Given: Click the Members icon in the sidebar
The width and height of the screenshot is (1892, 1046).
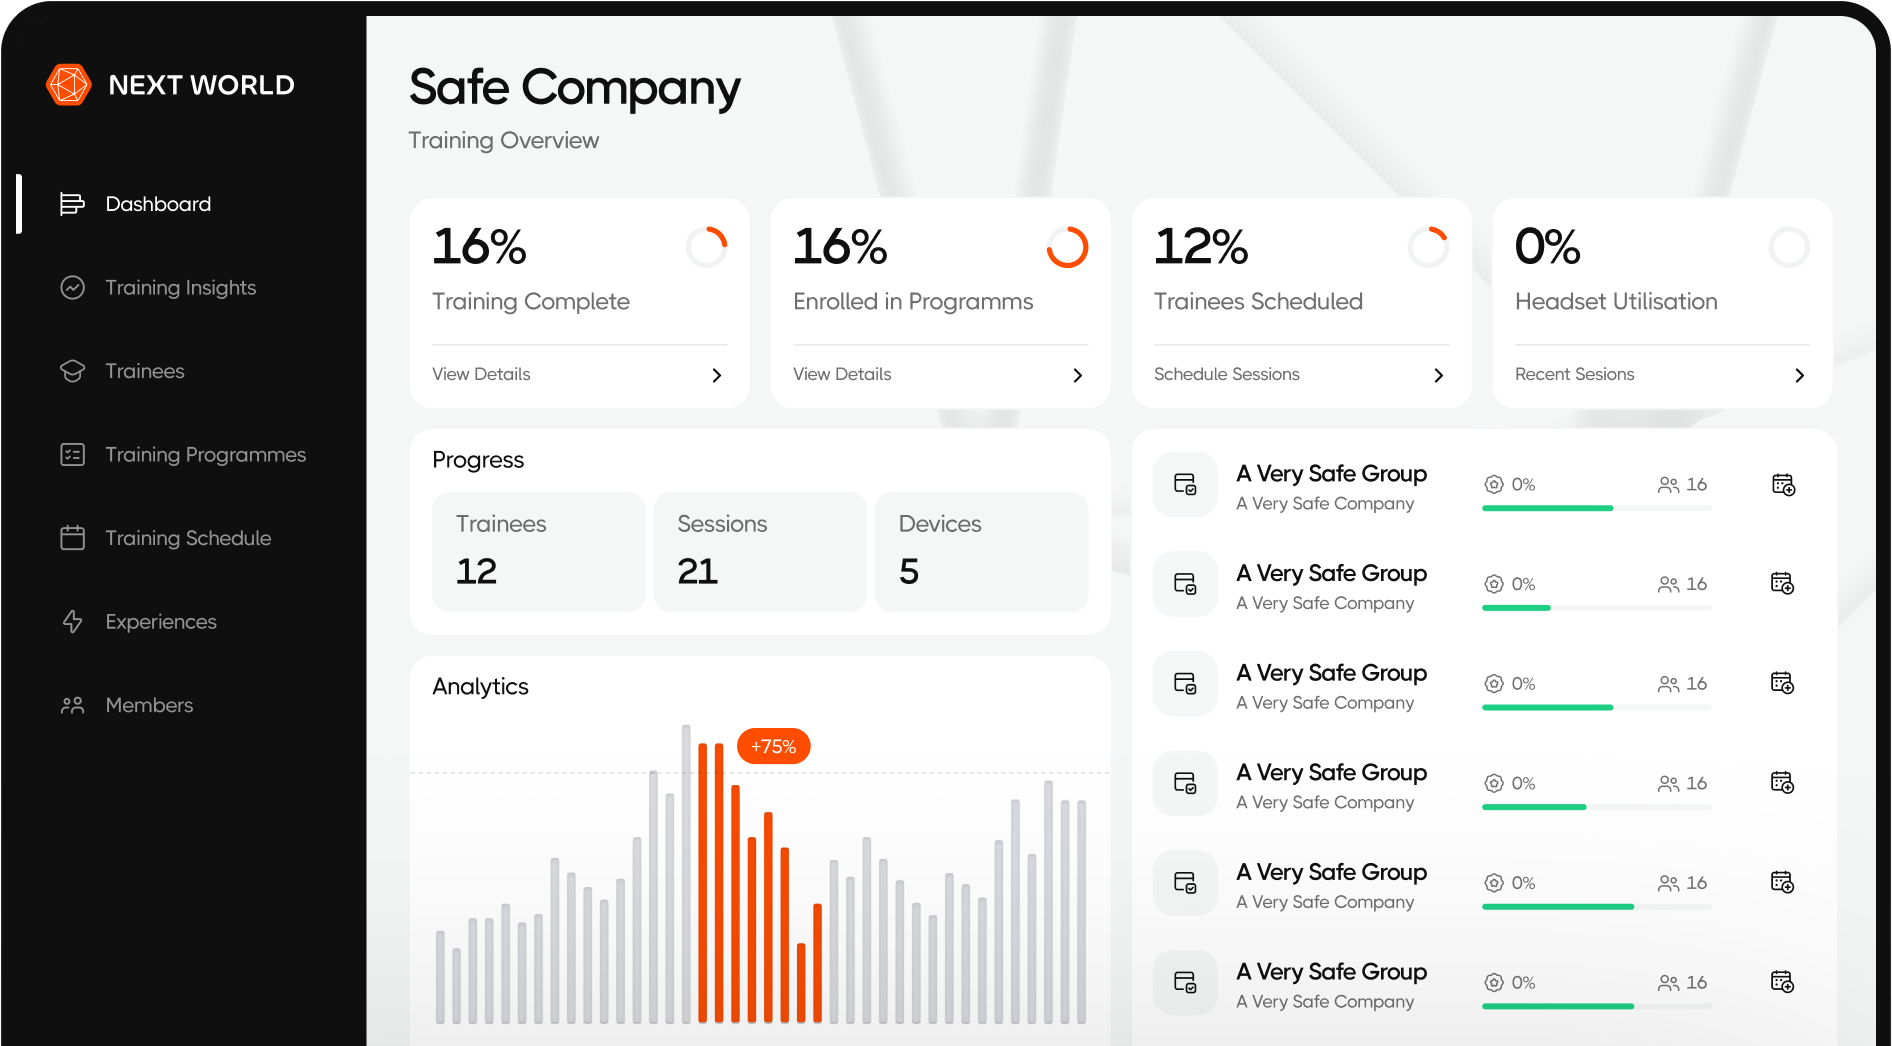Looking at the screenshot, I should coord(71,704).
